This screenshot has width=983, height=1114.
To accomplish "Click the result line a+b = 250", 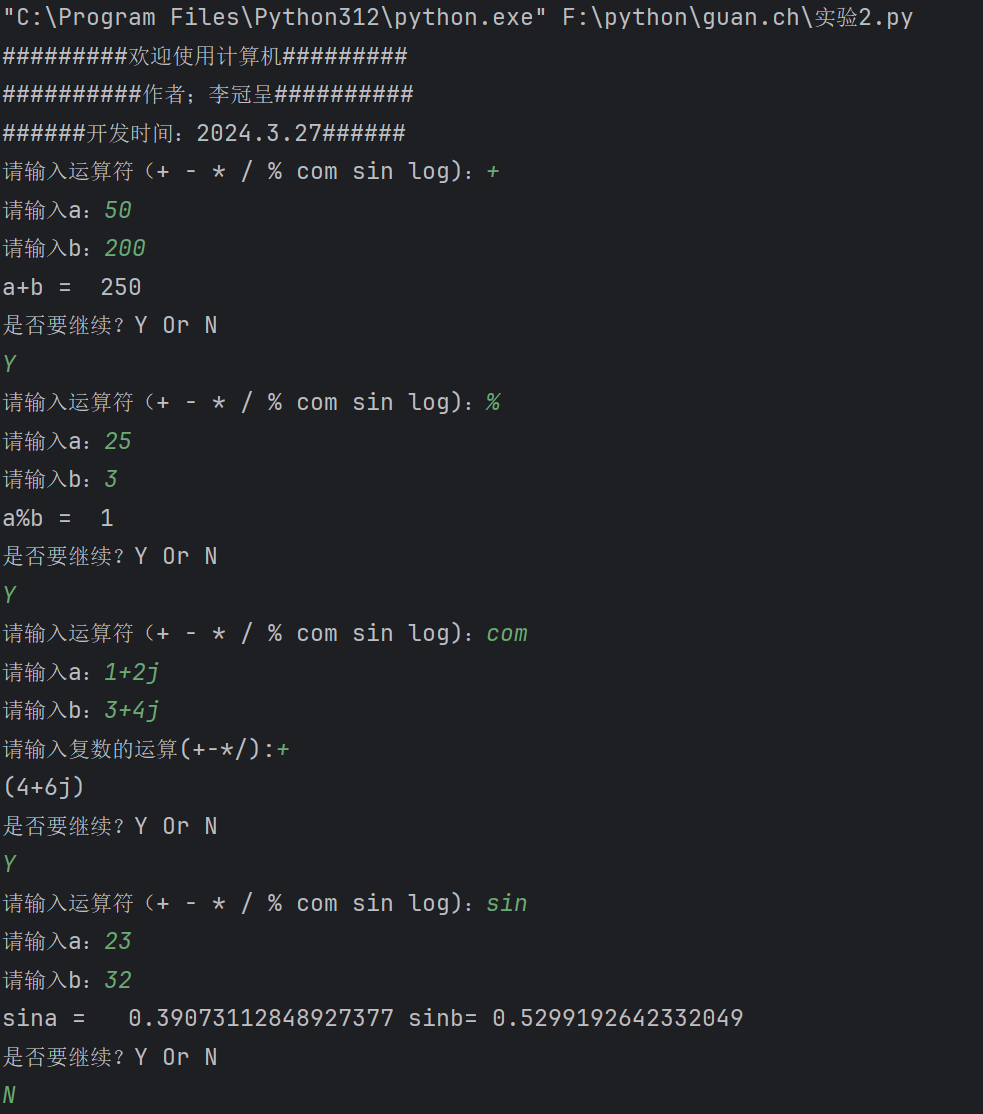I will [72, 287].
